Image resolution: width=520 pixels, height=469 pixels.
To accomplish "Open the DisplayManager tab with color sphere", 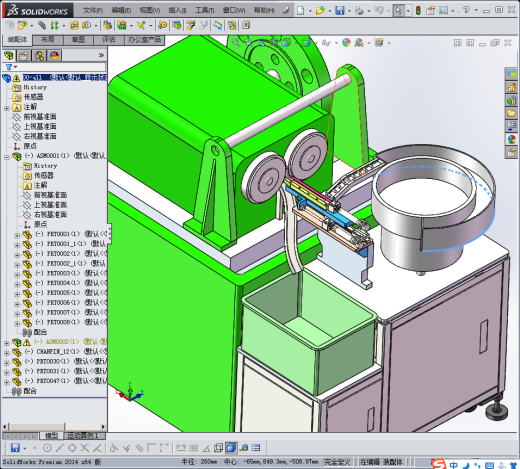I will (54, 55).
